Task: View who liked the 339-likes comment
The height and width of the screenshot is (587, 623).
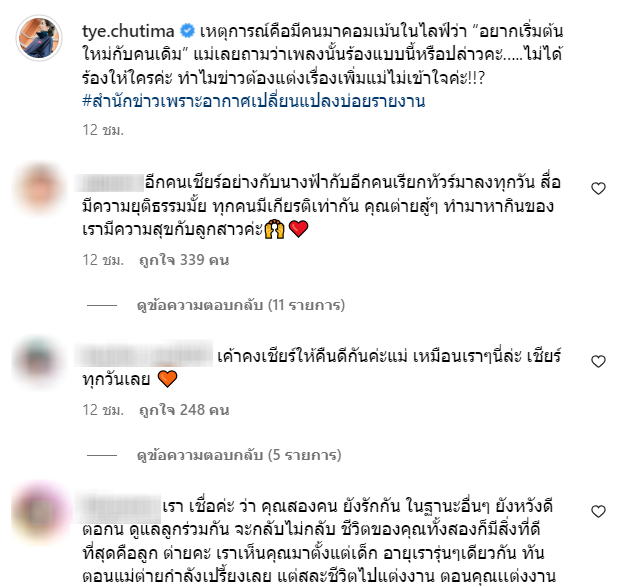Action: tap(184, 260)
